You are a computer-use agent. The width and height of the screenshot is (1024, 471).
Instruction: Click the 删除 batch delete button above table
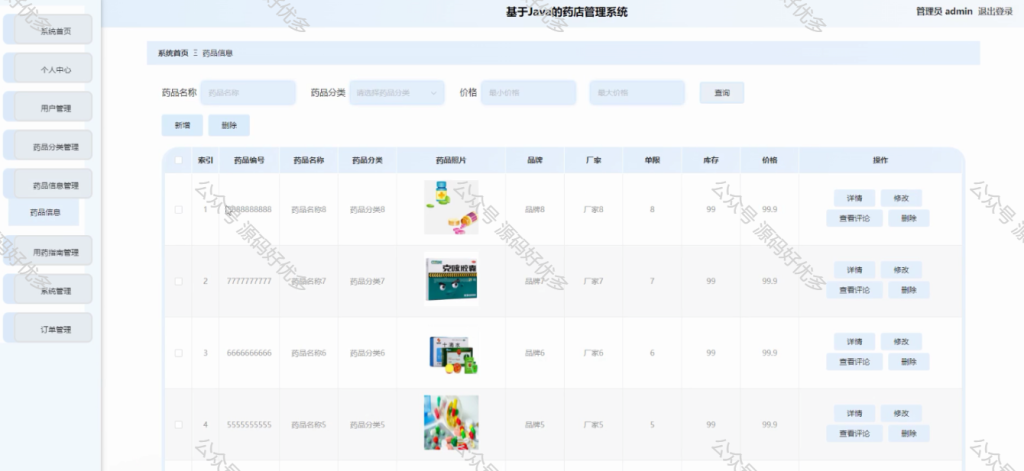tap(229, 125)
